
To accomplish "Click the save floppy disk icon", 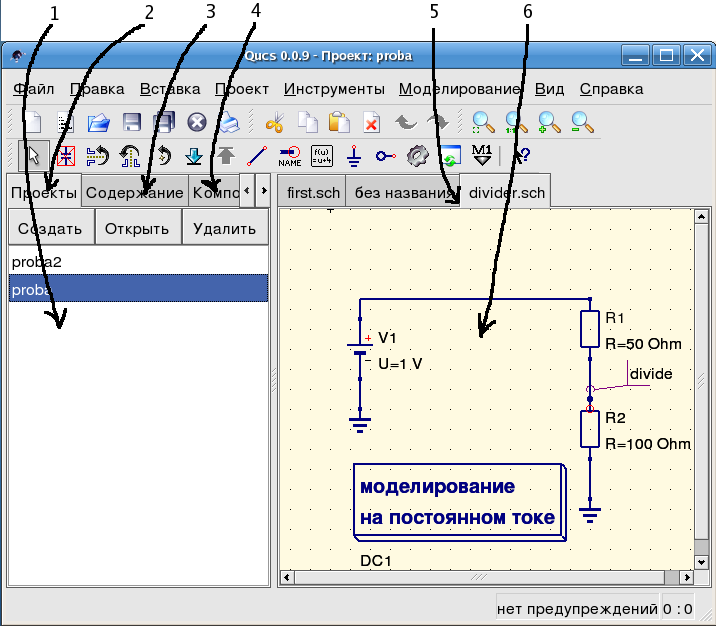I will (132, 122).
